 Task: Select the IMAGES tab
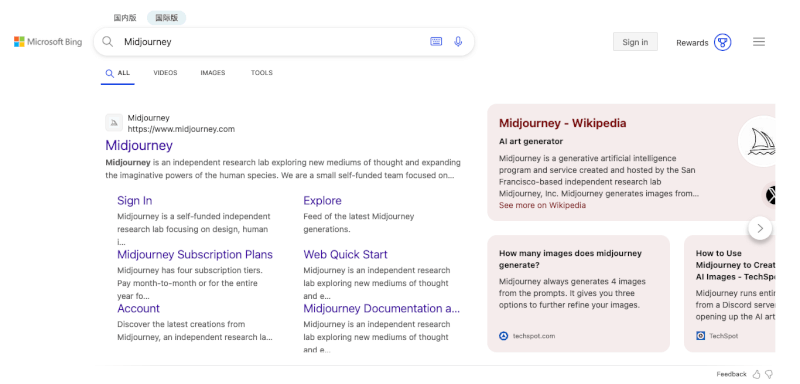pos(213,73)
